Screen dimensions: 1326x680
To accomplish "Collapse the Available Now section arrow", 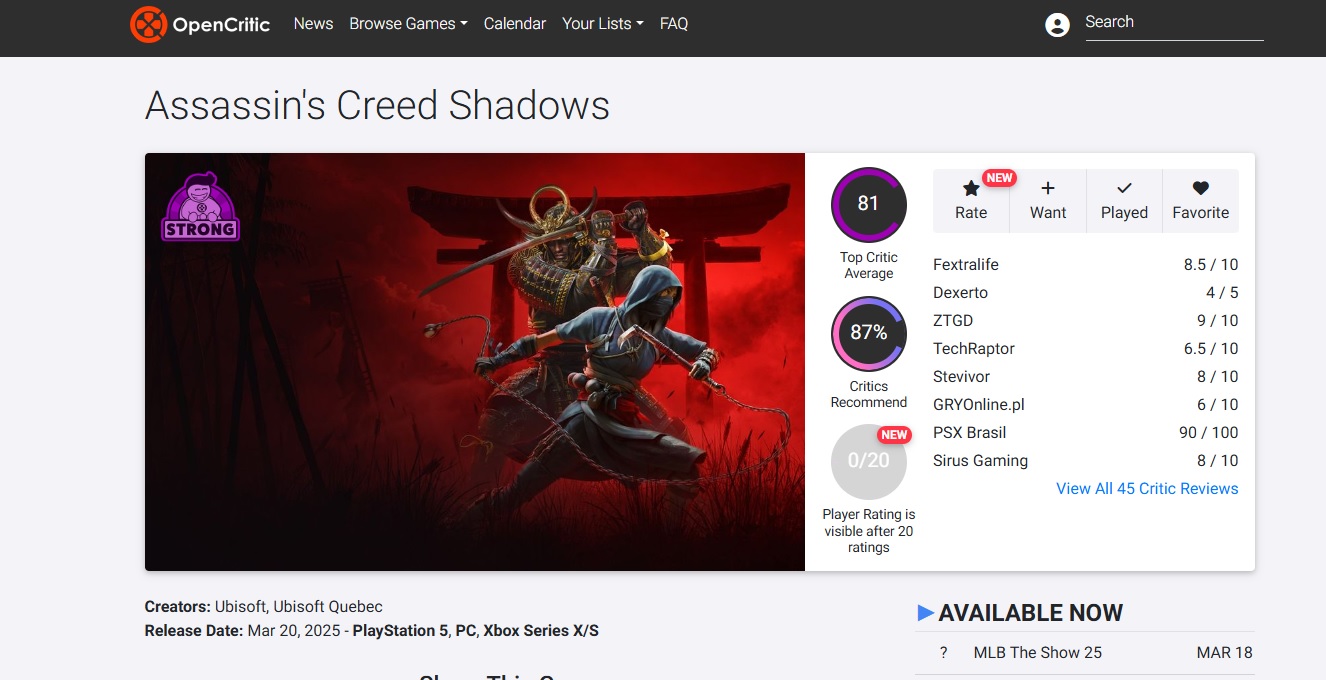I will [926, 613].
